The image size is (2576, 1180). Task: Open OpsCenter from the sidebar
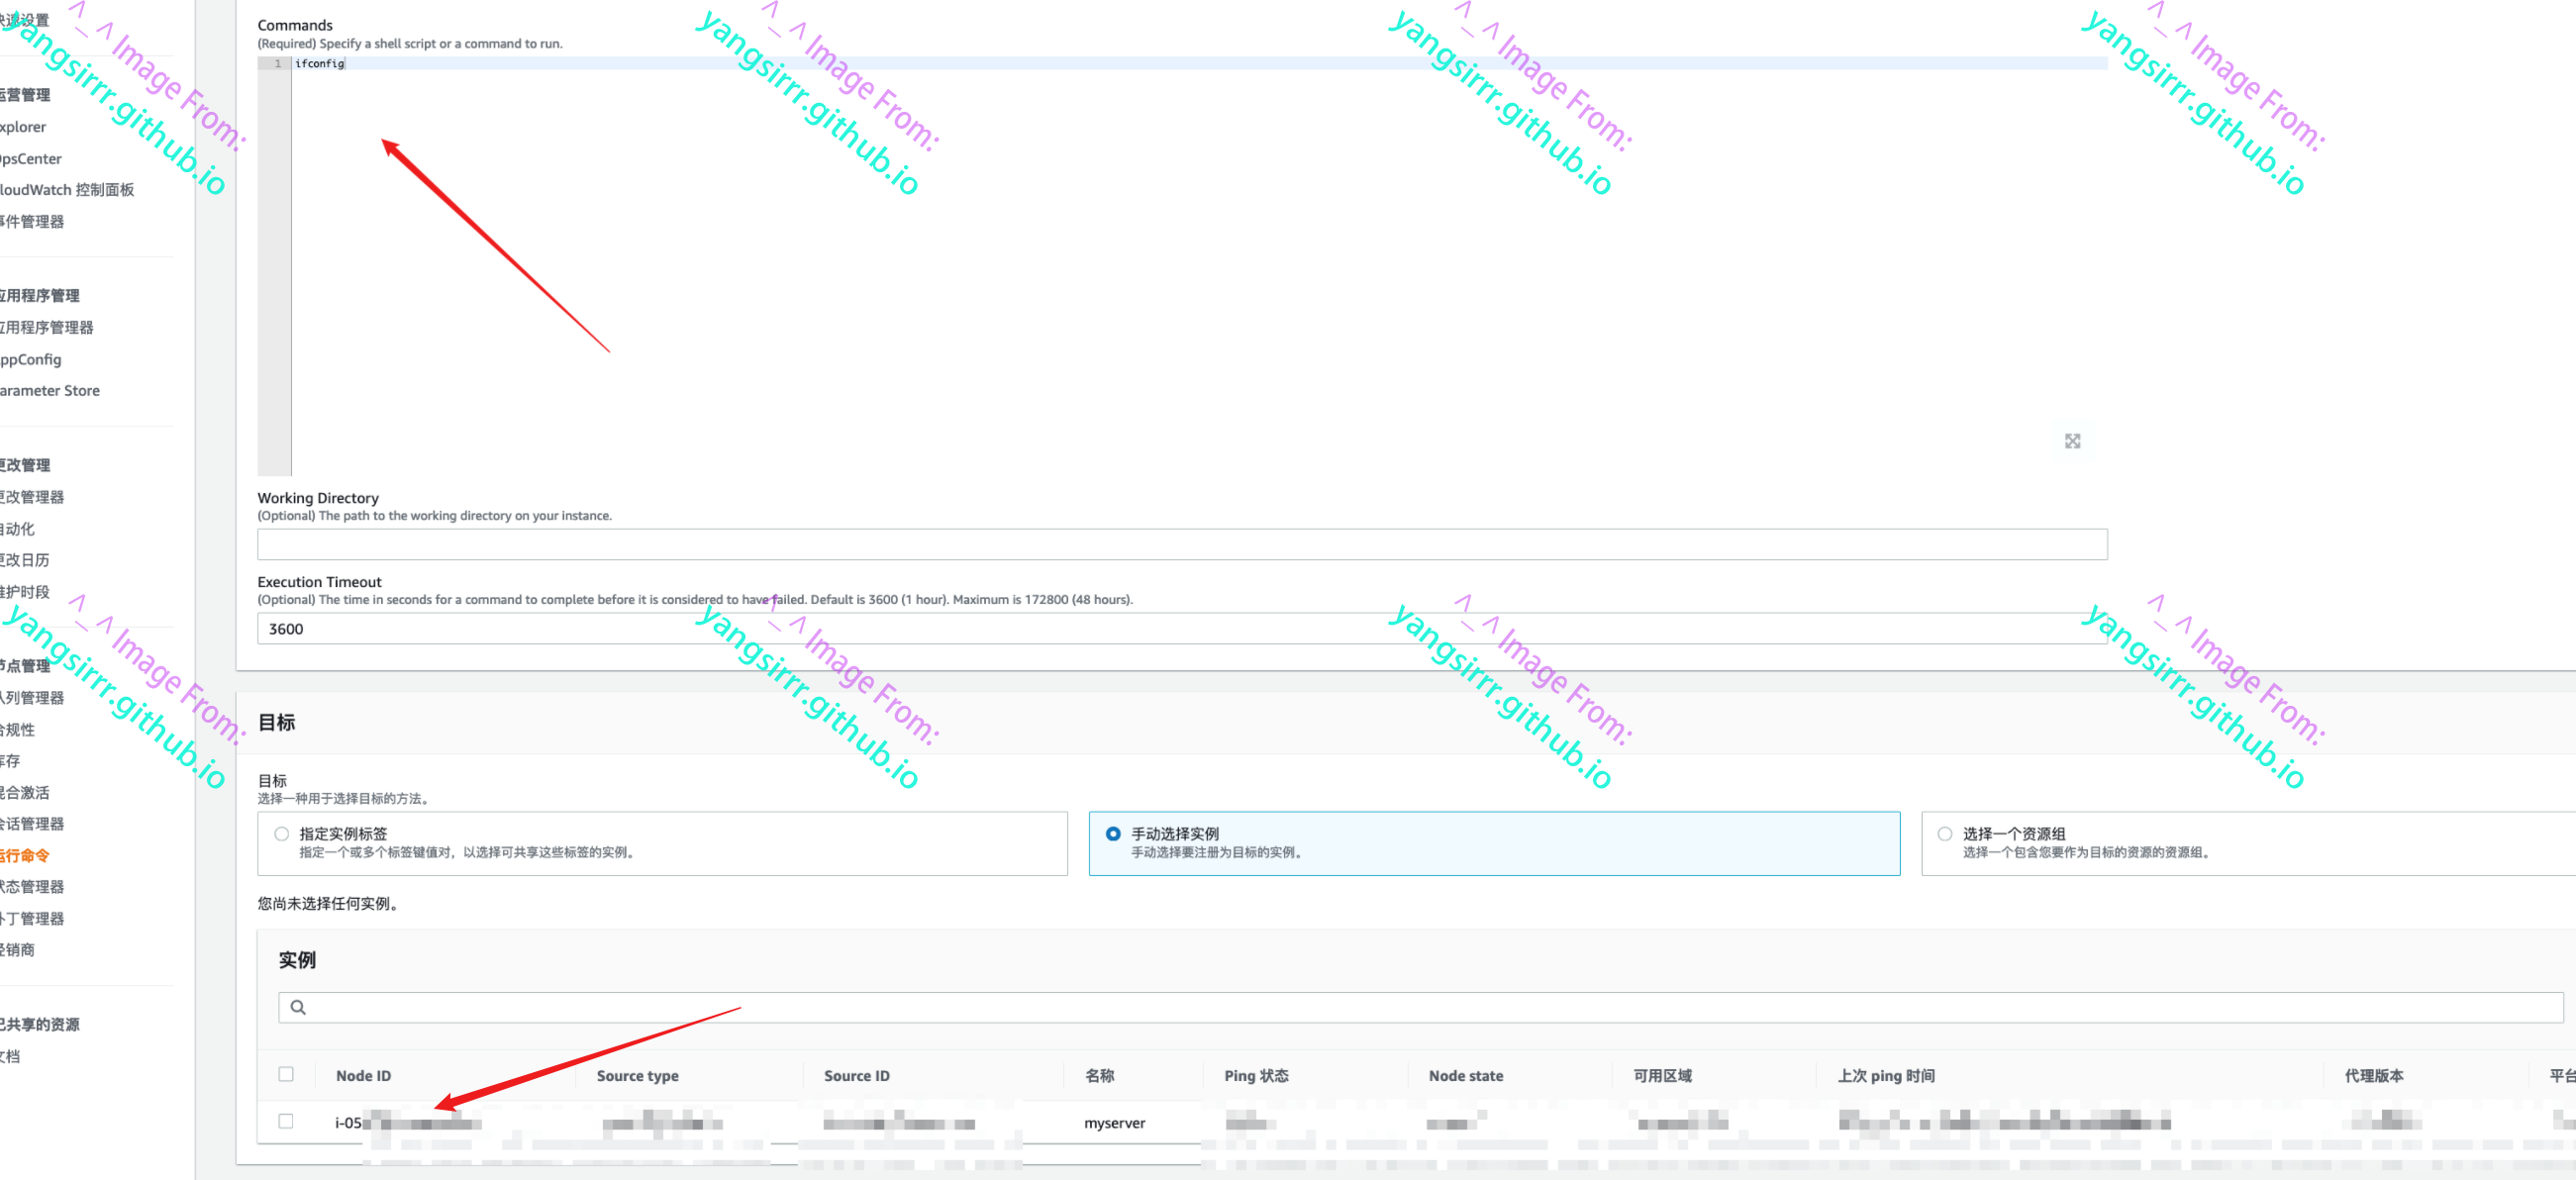coord(31,159)
